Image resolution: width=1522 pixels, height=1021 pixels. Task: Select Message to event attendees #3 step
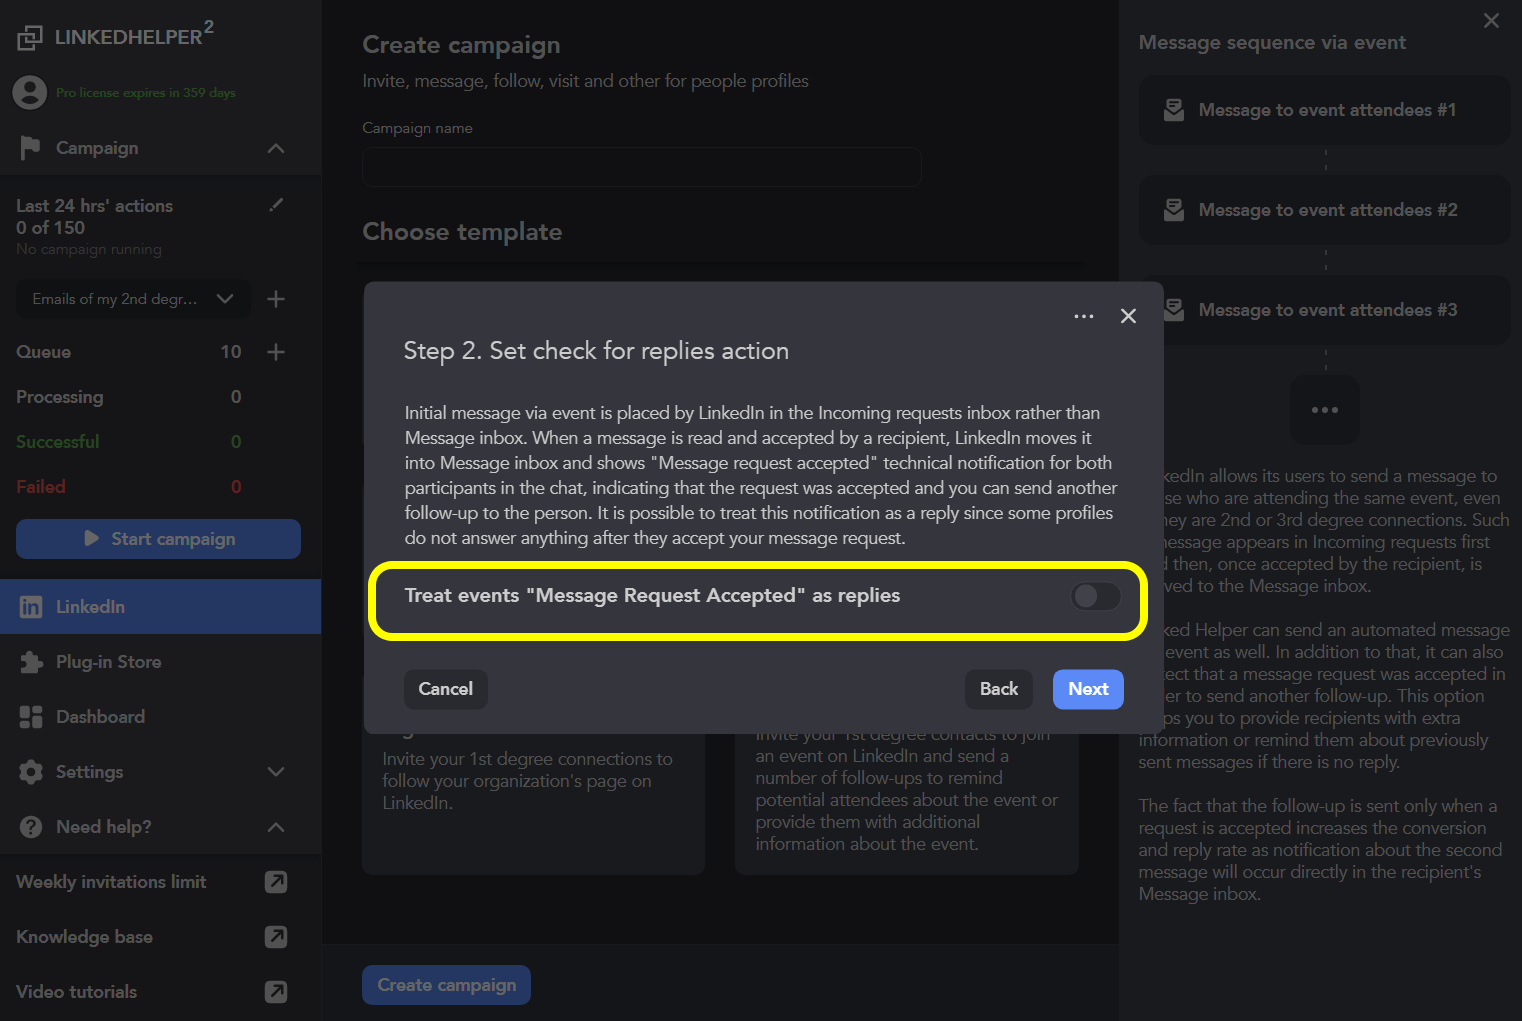[1324, 310]
